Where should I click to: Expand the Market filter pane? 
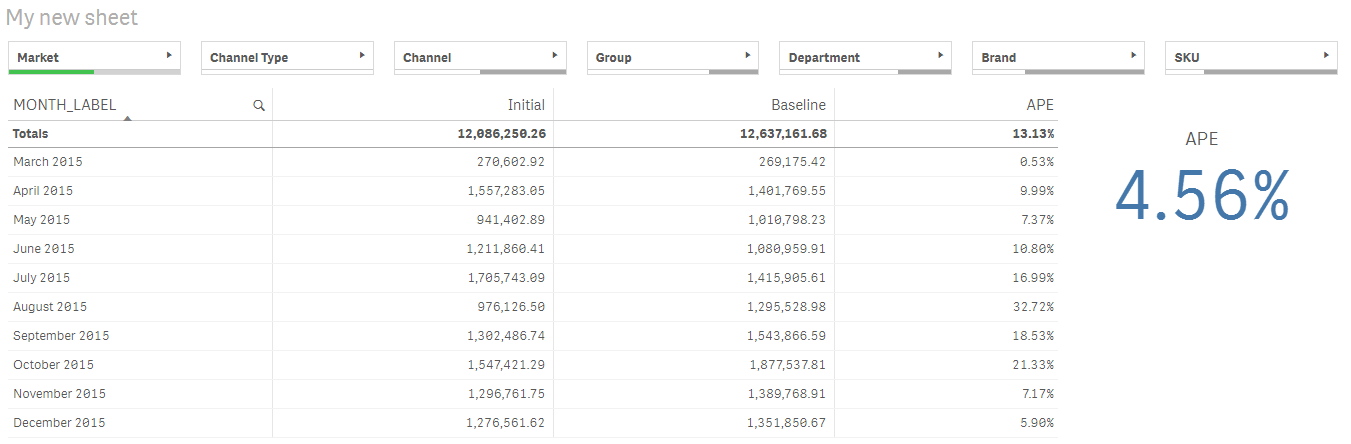click(169, 56)
